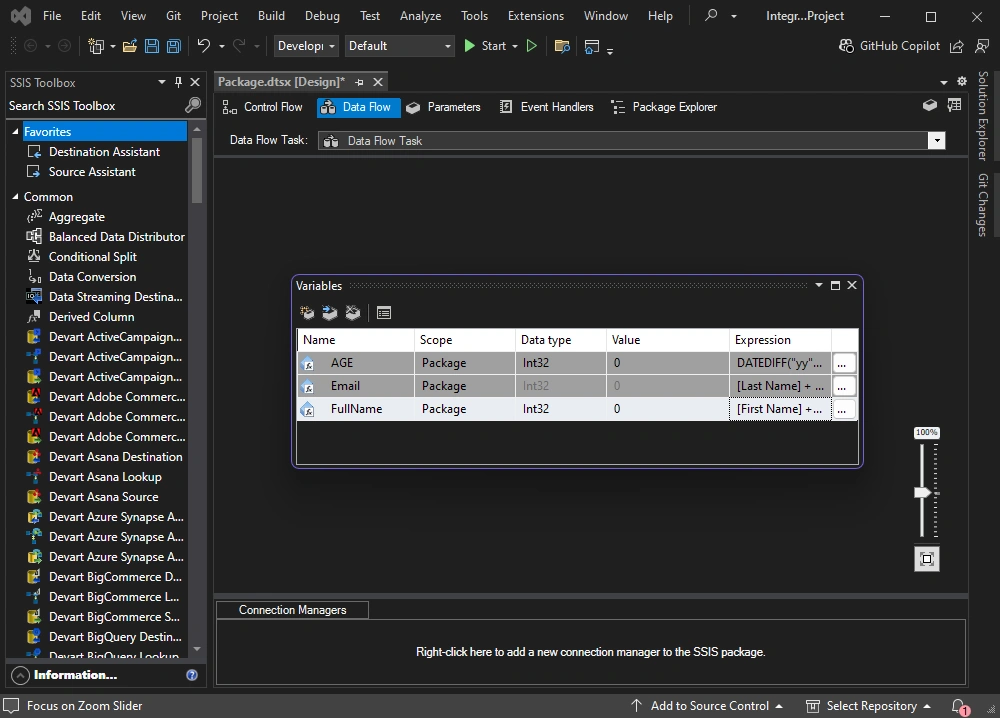Screen dimensions: 1000x718
Task: Open the Add to Source Control menu
Action: 707,706
